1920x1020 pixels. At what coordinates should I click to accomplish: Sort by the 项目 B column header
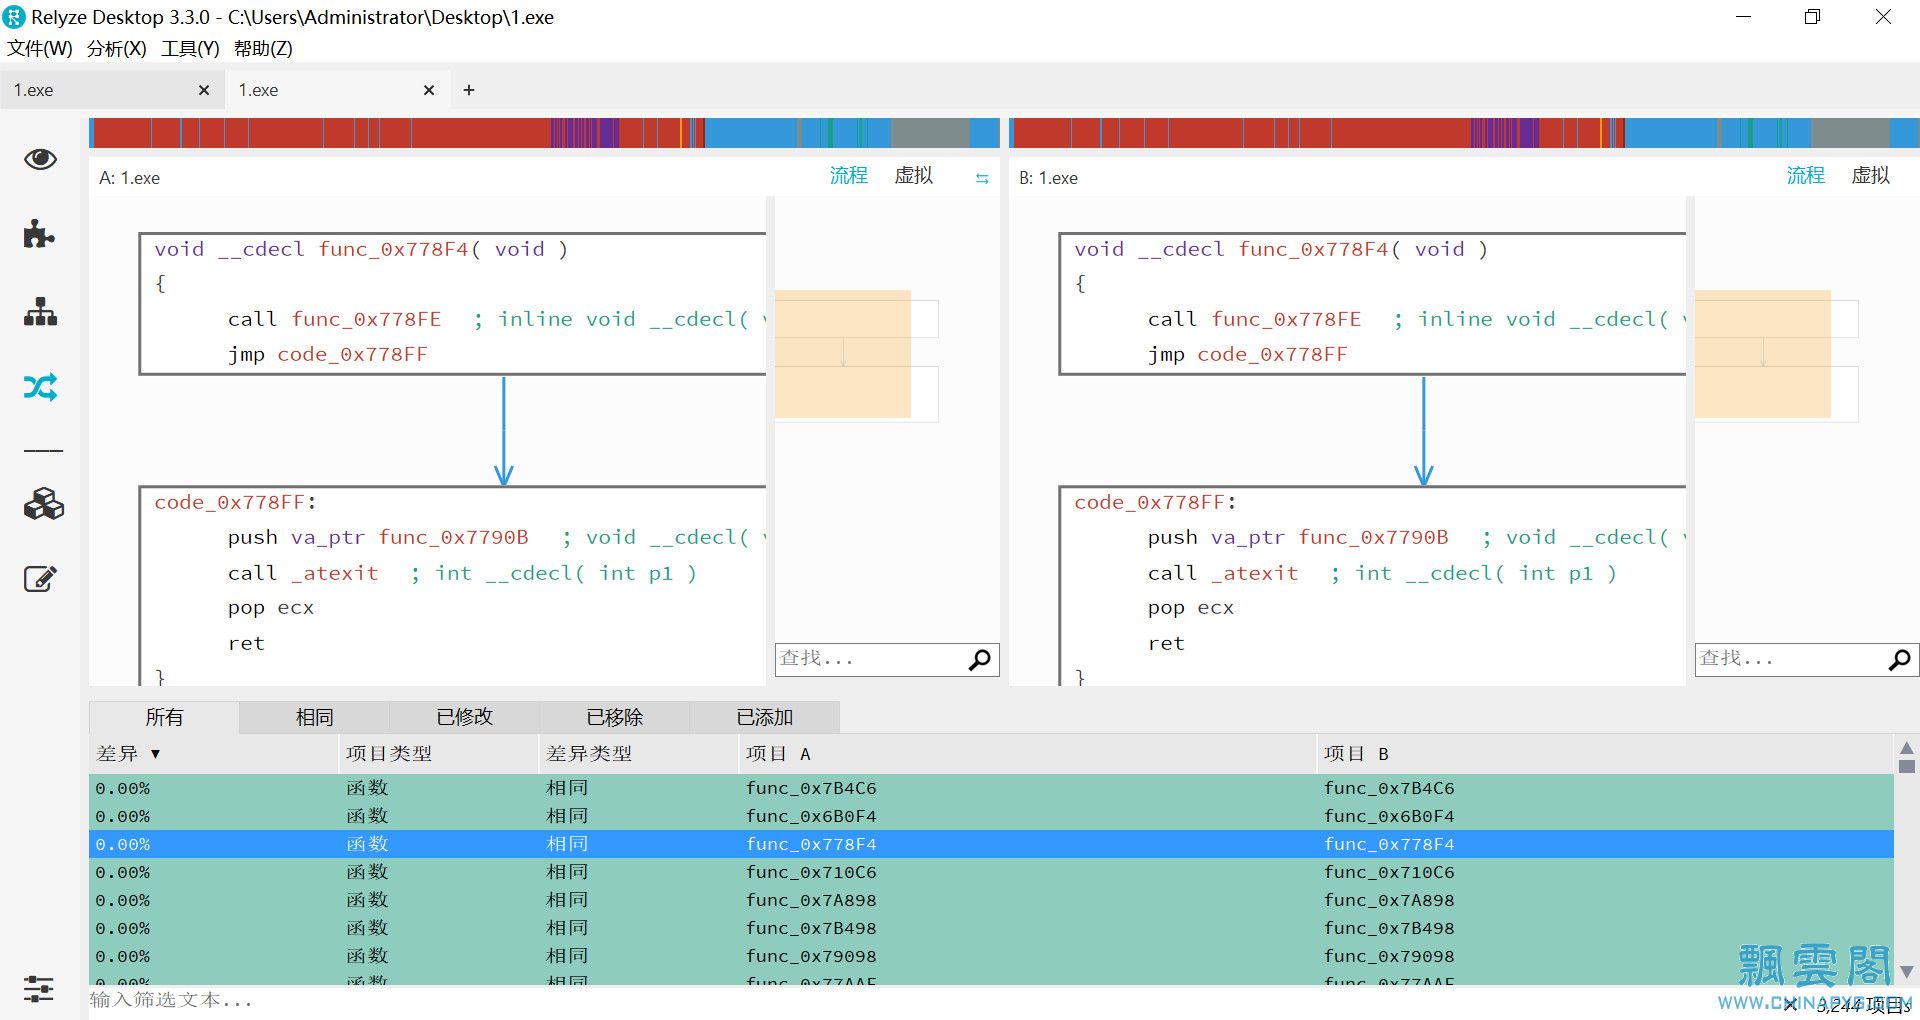(x=1605, y=754)
